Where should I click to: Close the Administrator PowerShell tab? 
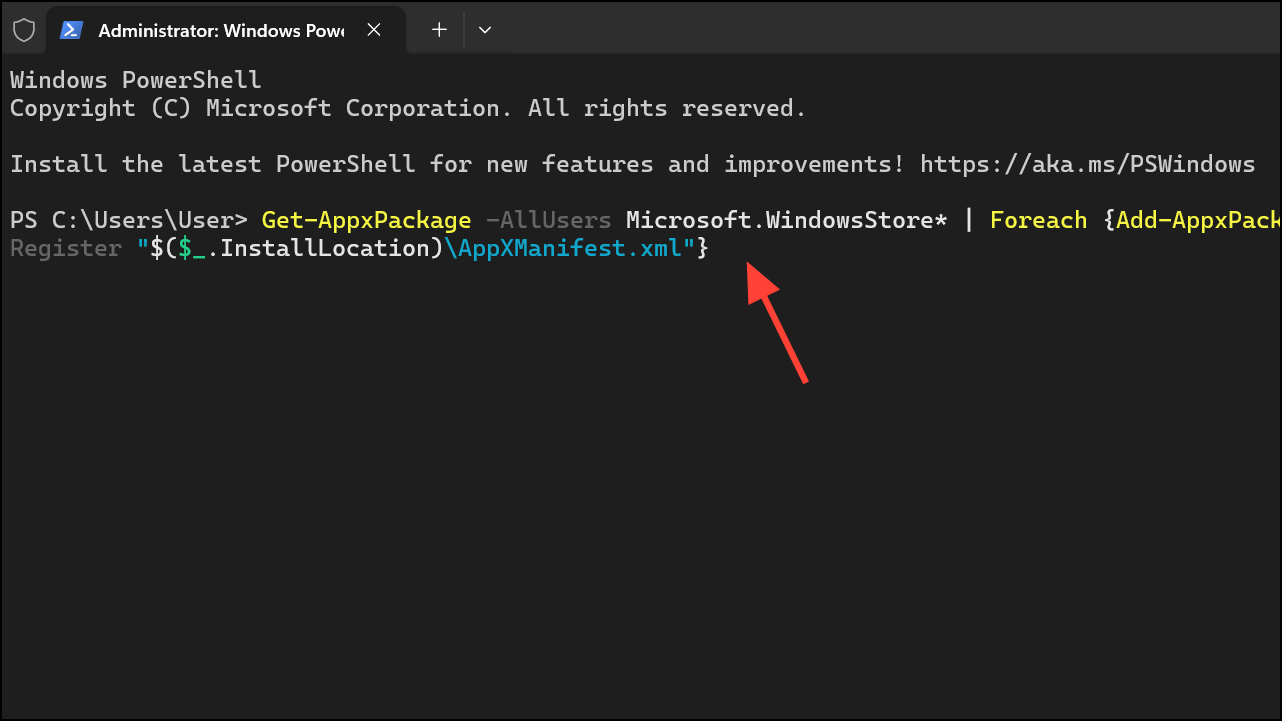pyautogui.click(x=374, y=30)
